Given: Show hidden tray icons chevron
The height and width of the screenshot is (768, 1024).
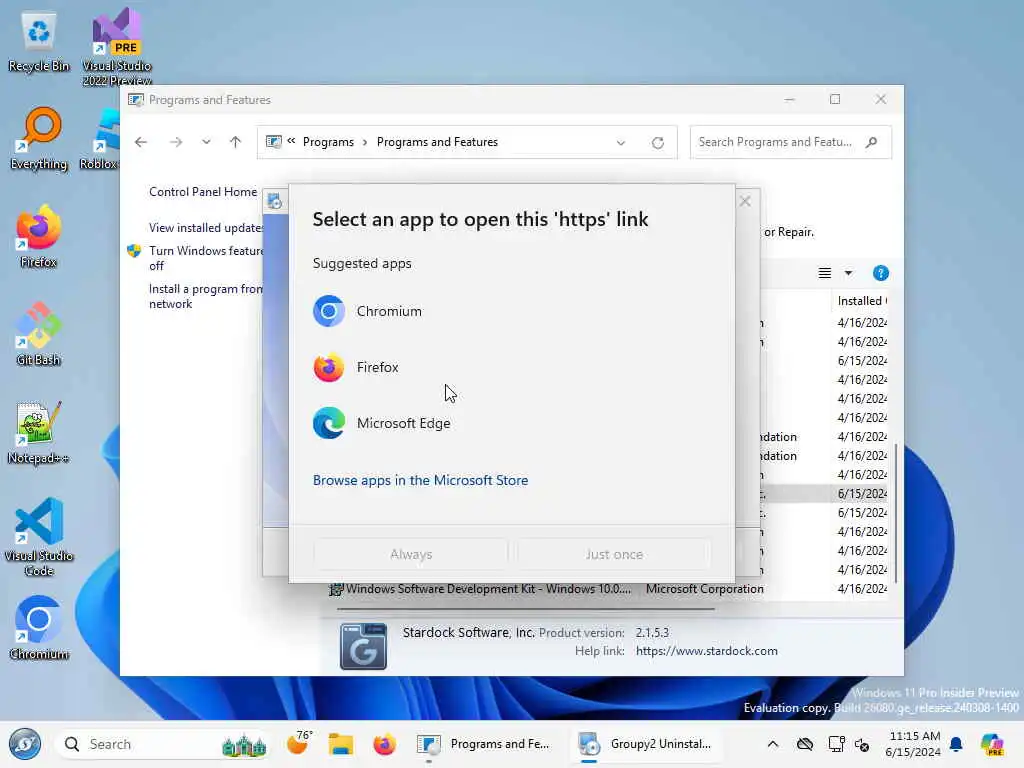Looking at the screenshot, I should [773, 744].
